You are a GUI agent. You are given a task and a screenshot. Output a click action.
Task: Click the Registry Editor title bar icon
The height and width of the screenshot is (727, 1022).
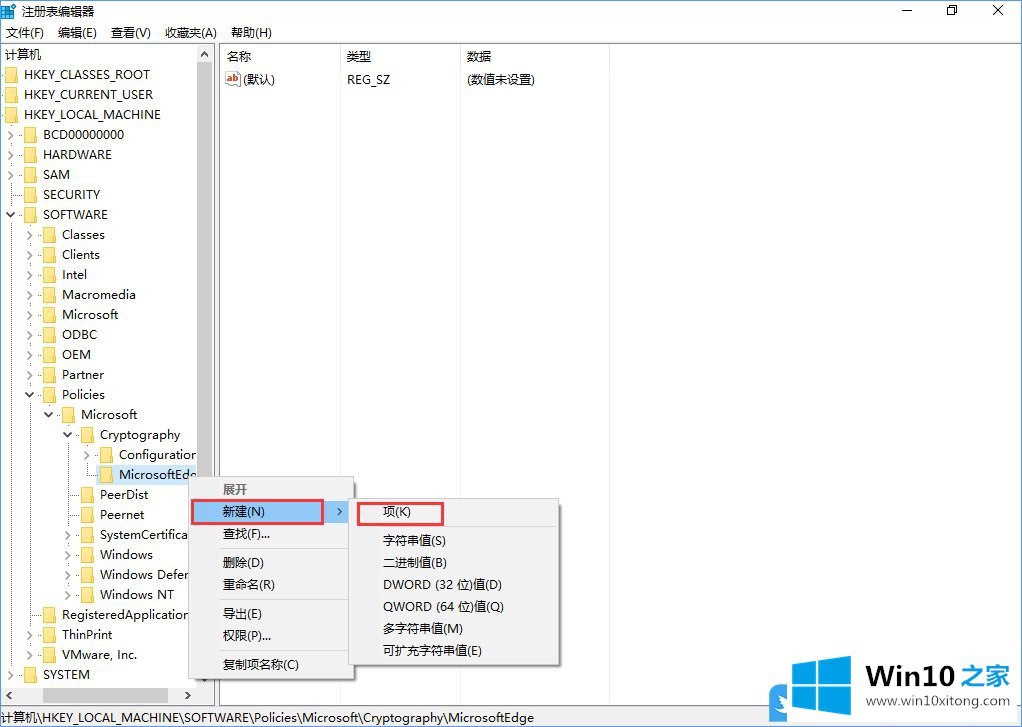(8, 11)
